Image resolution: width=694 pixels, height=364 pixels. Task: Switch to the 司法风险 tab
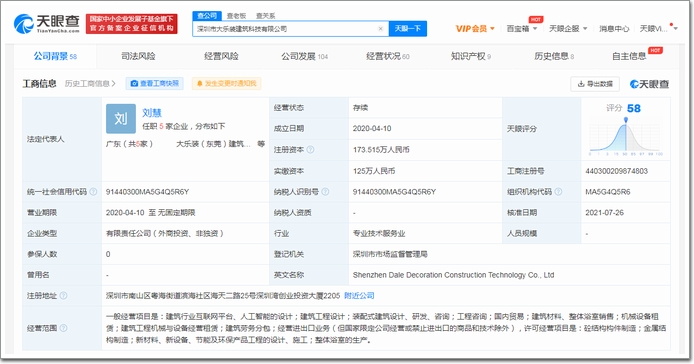pos(138,56)
